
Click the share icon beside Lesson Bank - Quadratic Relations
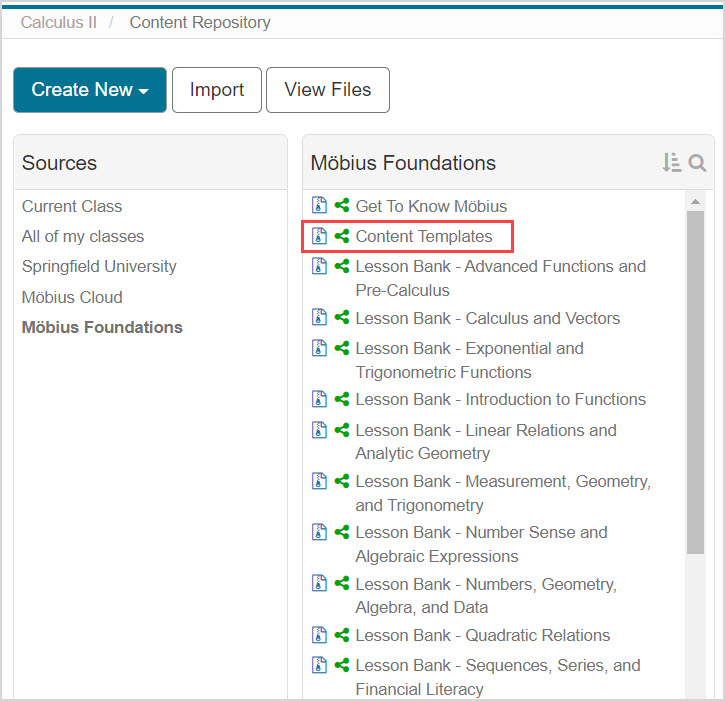[342, 635]
